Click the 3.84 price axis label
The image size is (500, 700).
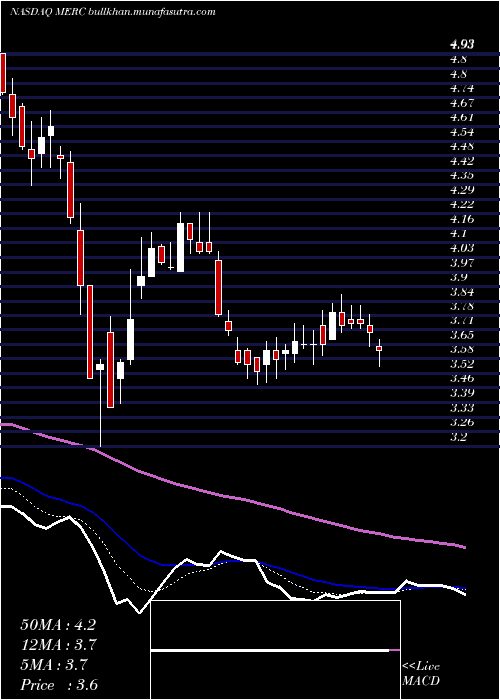click(462, 292)
